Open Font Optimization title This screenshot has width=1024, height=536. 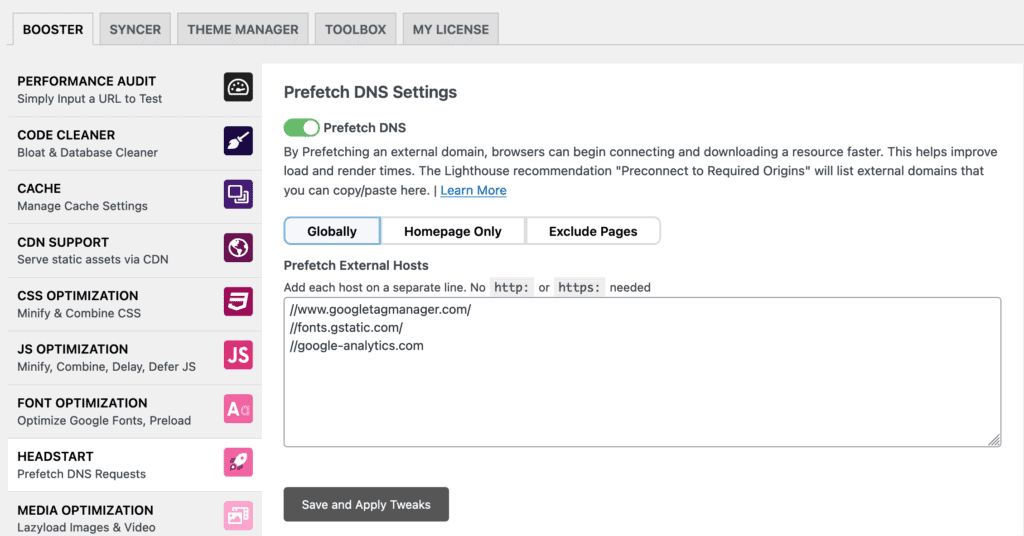pyautogui.click(x=82, y=403)
